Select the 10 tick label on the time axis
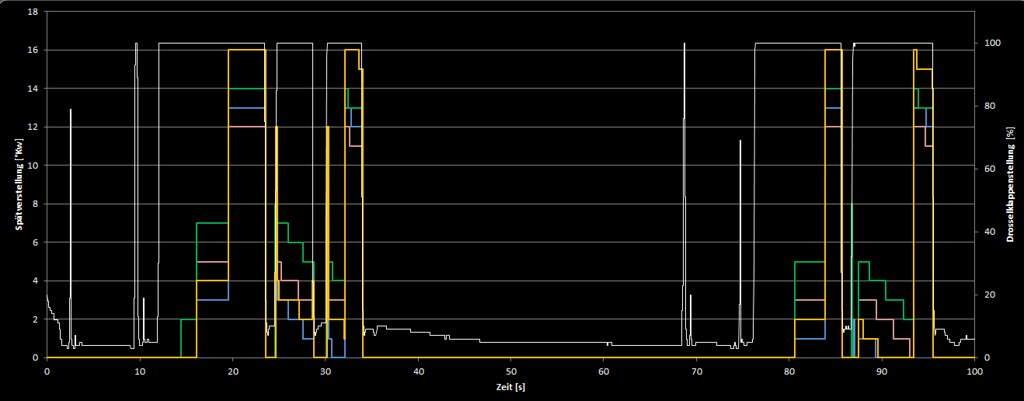1024x401 pixels. [140, 369]
